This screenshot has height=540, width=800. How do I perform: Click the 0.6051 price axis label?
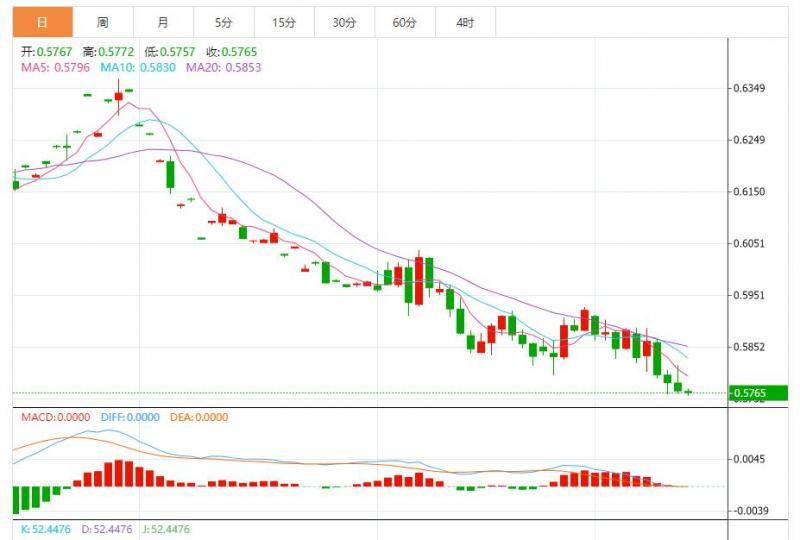749,243
